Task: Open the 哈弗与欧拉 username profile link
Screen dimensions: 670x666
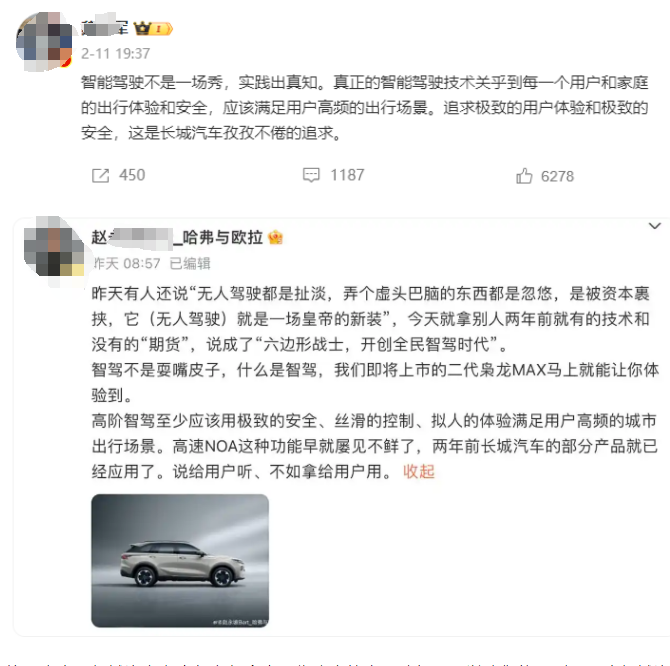Action: pyautogui.click(x=177, y=238)
